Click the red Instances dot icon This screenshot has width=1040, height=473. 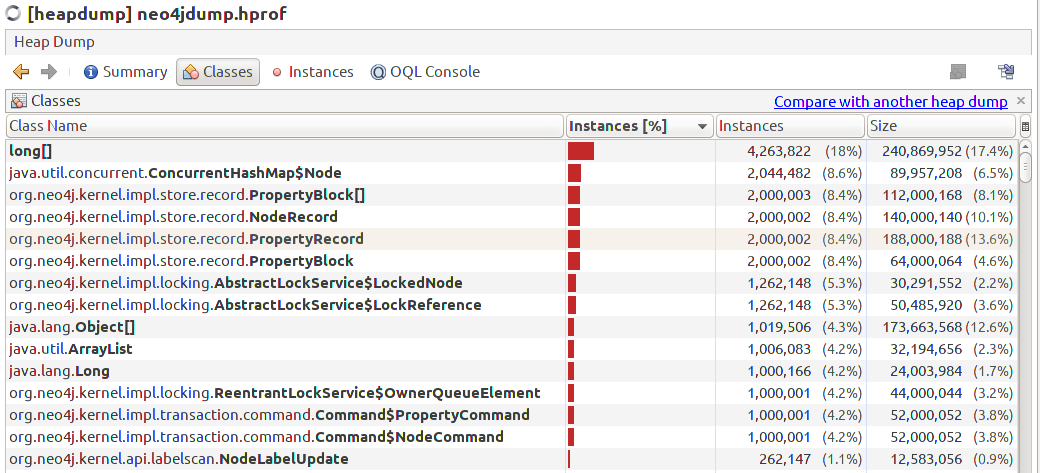point(277,72)
